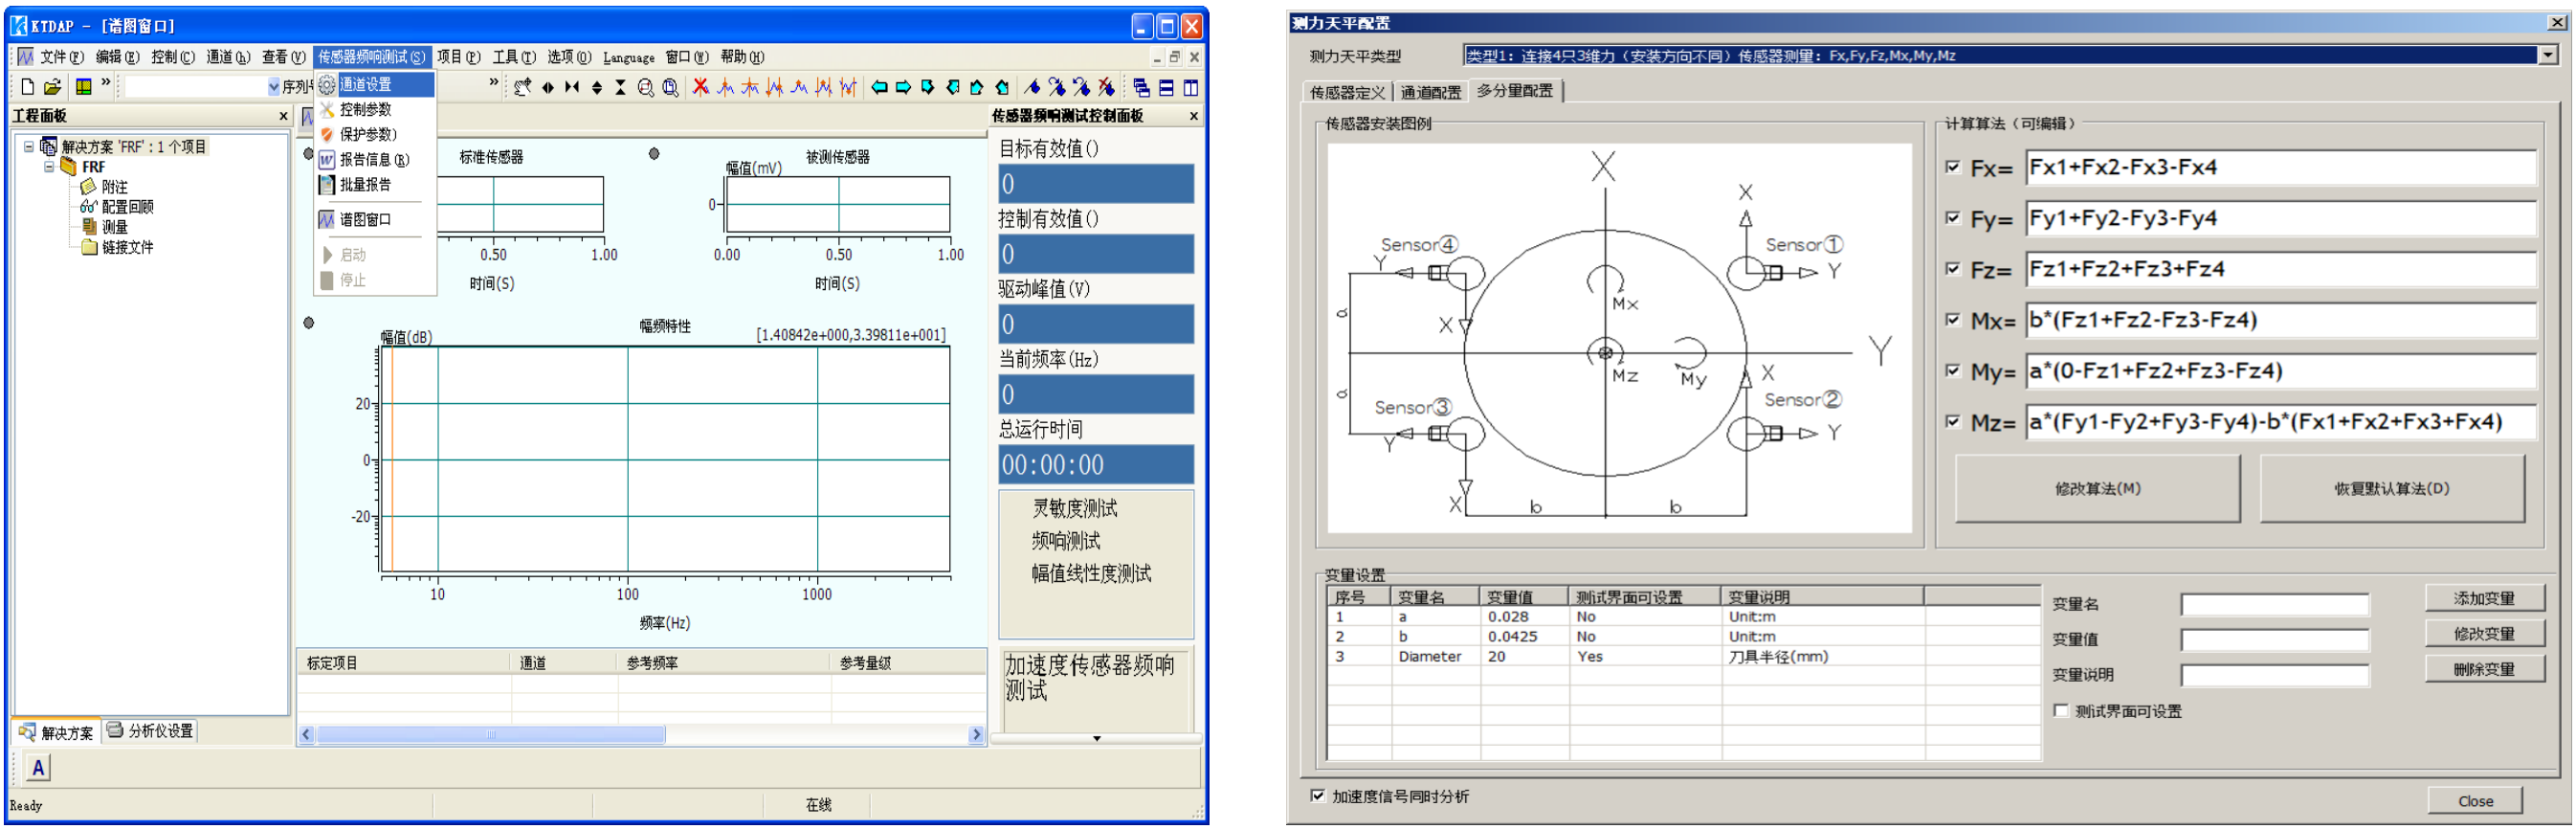Click the 变量名 input field
2576x829 pixels.
[x=2274, y=605]
